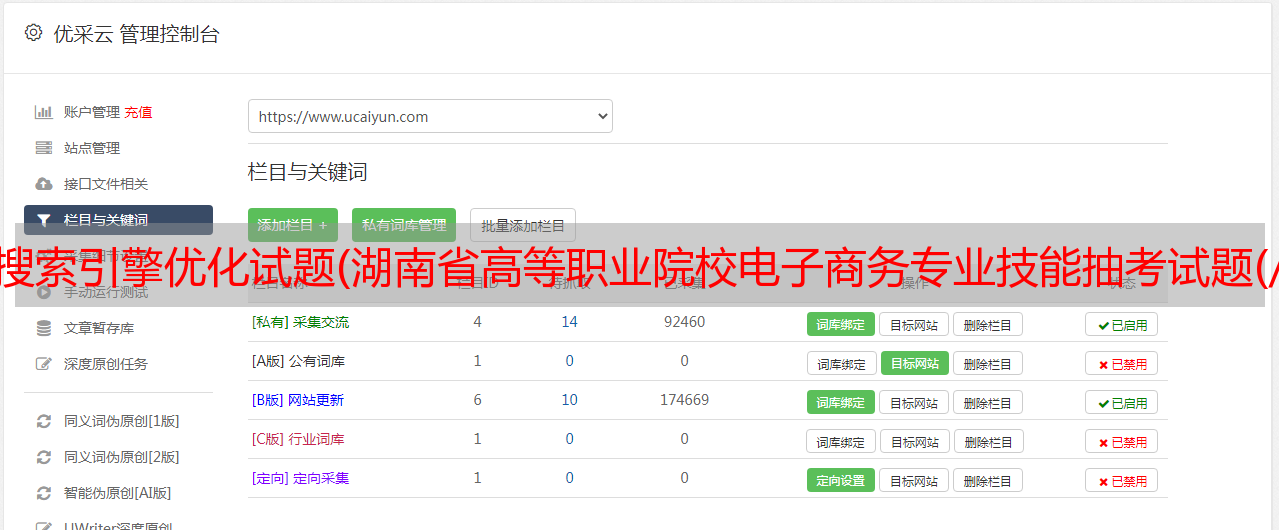Click the gear icon beside 优采云 管理控制台
This screenshot has width=1279, height=530.
click(33, 33)
